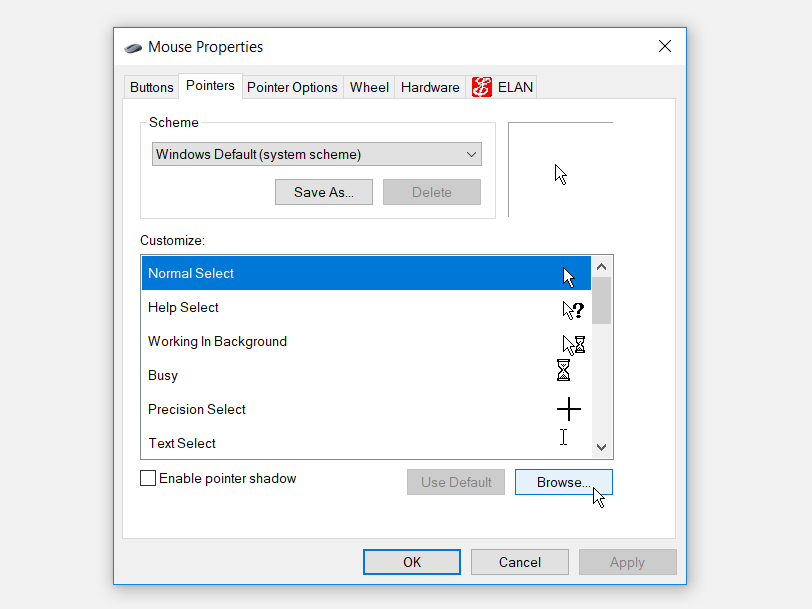
Task: Open the Pointer Options tab
Action: pos(292,87)
